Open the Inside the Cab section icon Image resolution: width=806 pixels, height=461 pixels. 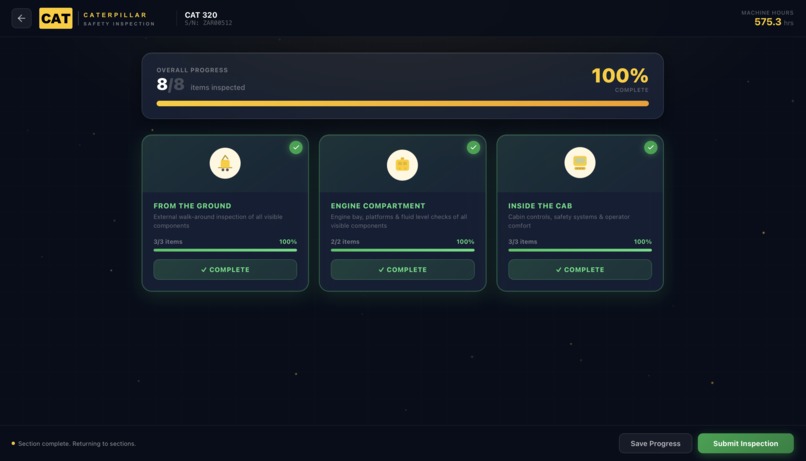[580, 162]
